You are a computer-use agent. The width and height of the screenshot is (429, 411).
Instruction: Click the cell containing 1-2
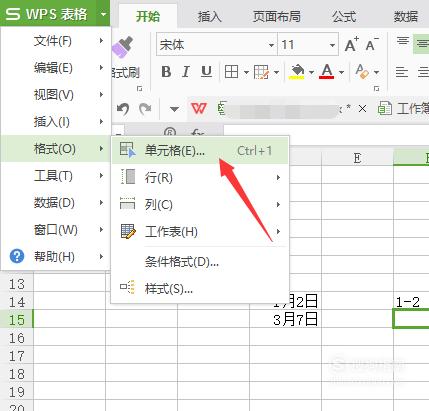pos(411,301)
